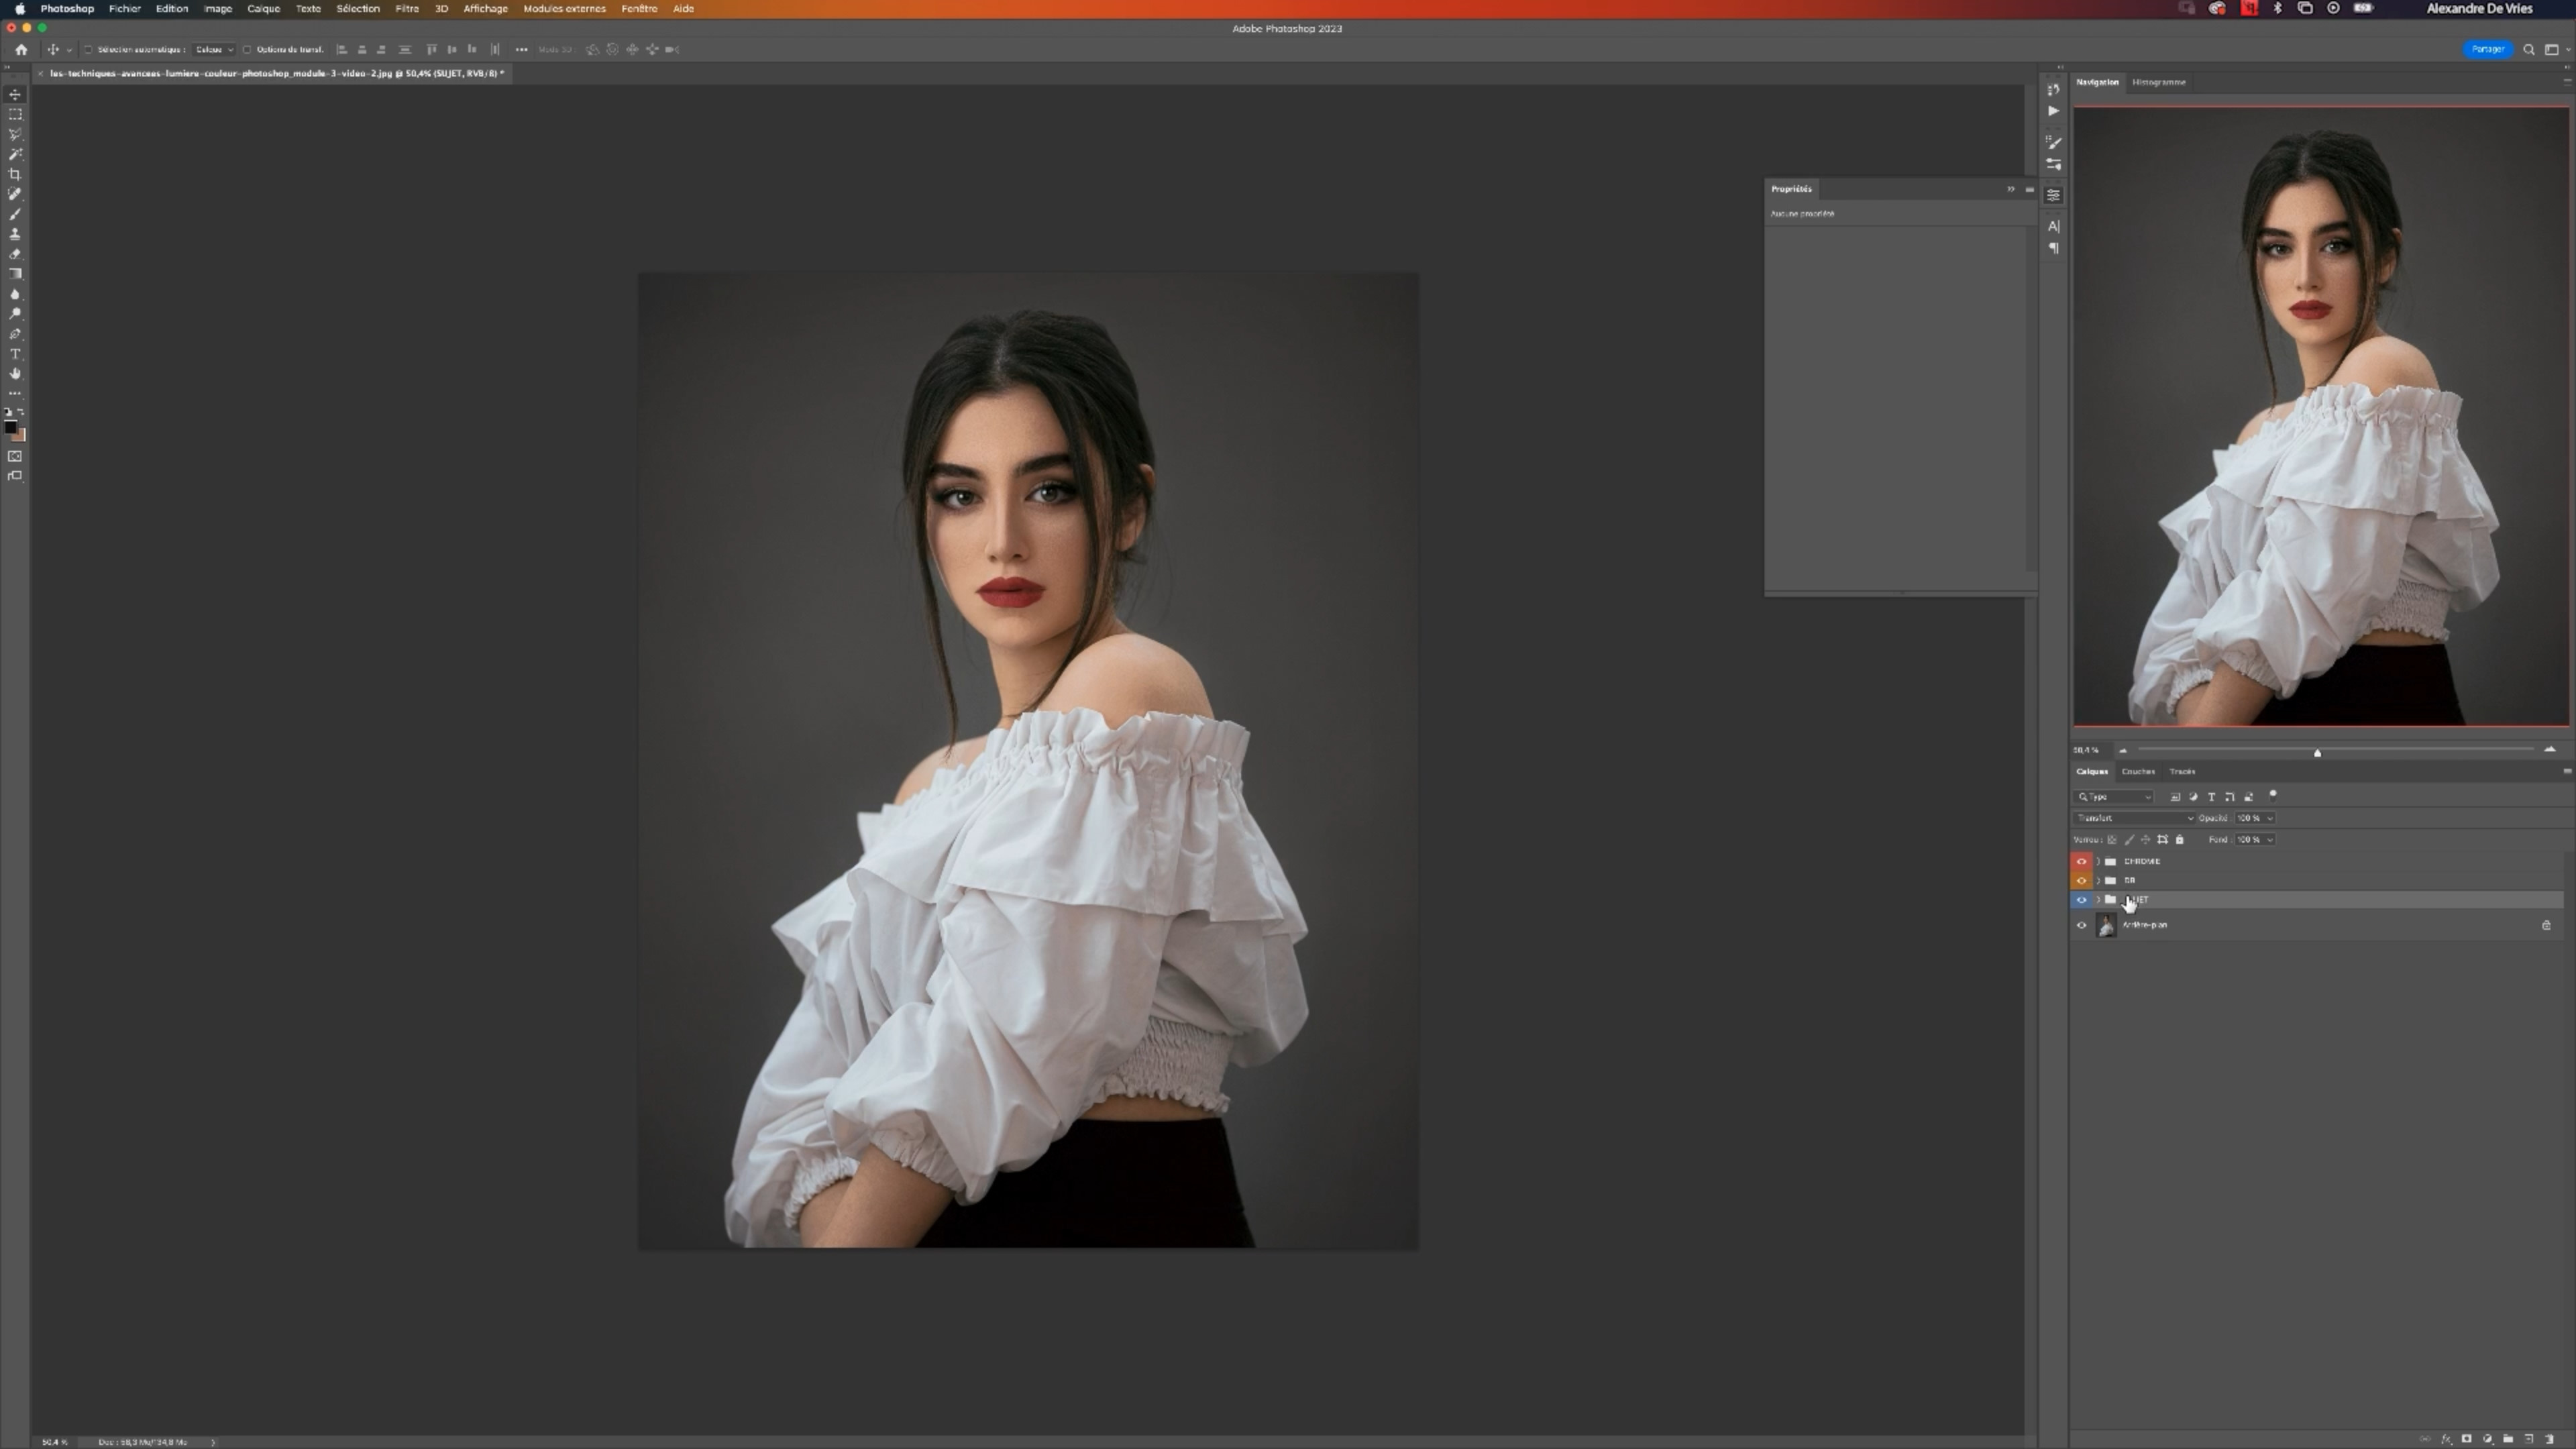Select the Hand tool

pos(15,373)
